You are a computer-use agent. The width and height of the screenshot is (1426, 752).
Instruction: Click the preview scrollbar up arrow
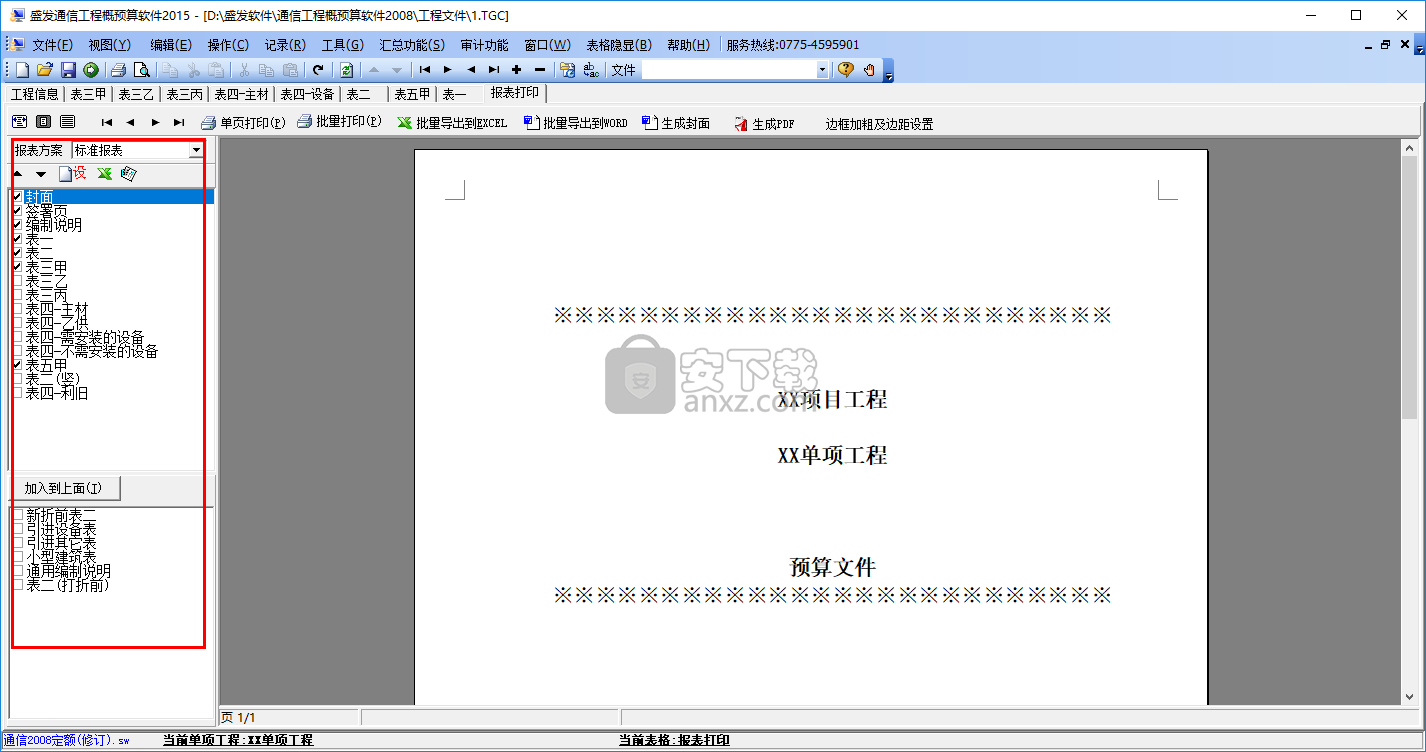(1409, 146)
